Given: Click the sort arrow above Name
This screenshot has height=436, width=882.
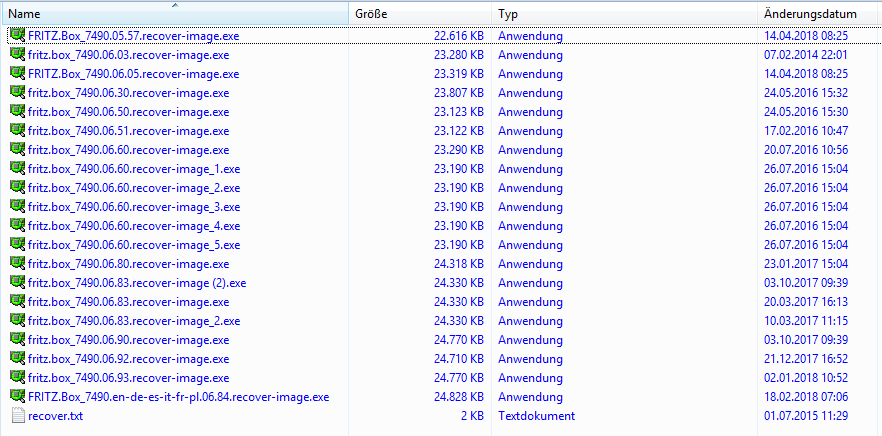Looking at the screenshot, I should pyautogui.click(x=175, y=5).
